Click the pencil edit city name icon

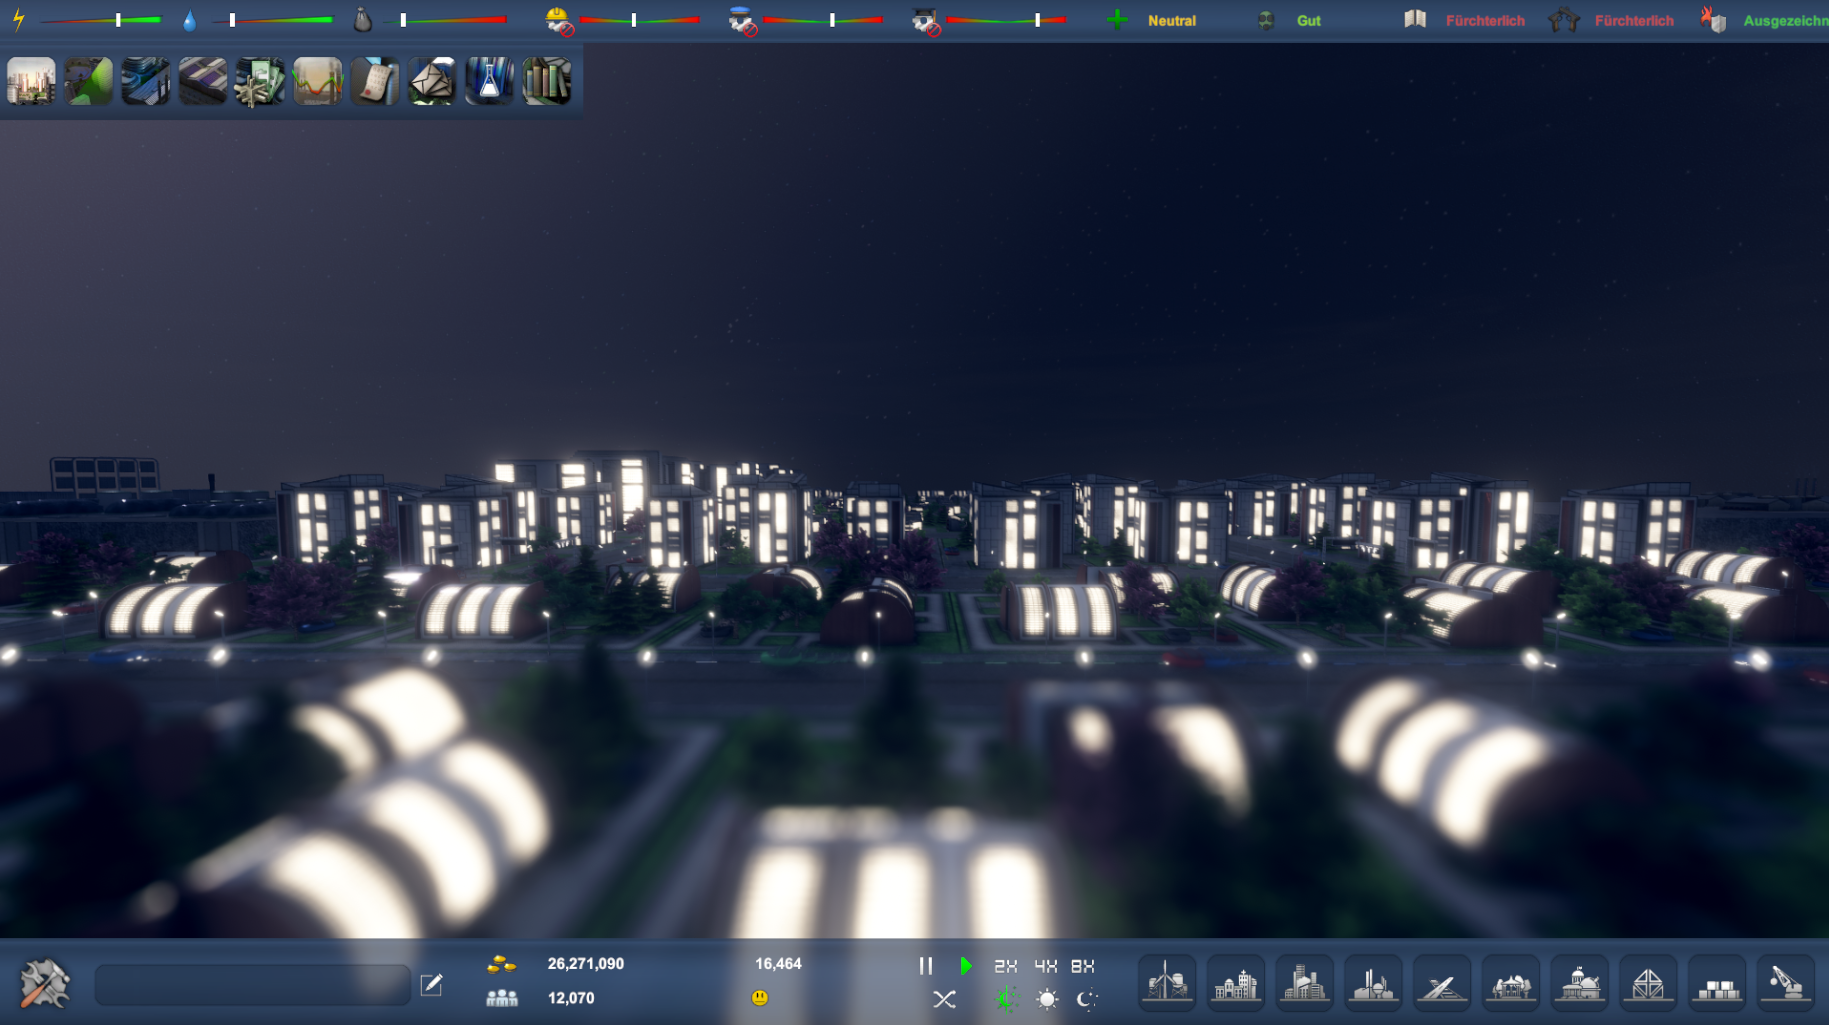(431, 985)
